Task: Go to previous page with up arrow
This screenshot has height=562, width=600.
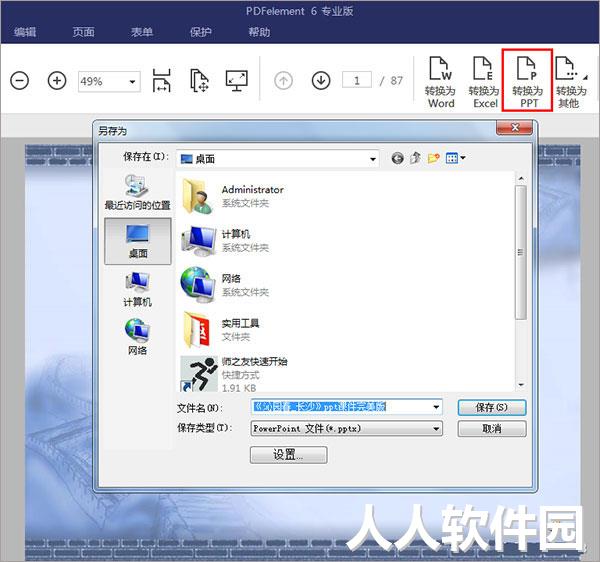Action: click(283, 81)
